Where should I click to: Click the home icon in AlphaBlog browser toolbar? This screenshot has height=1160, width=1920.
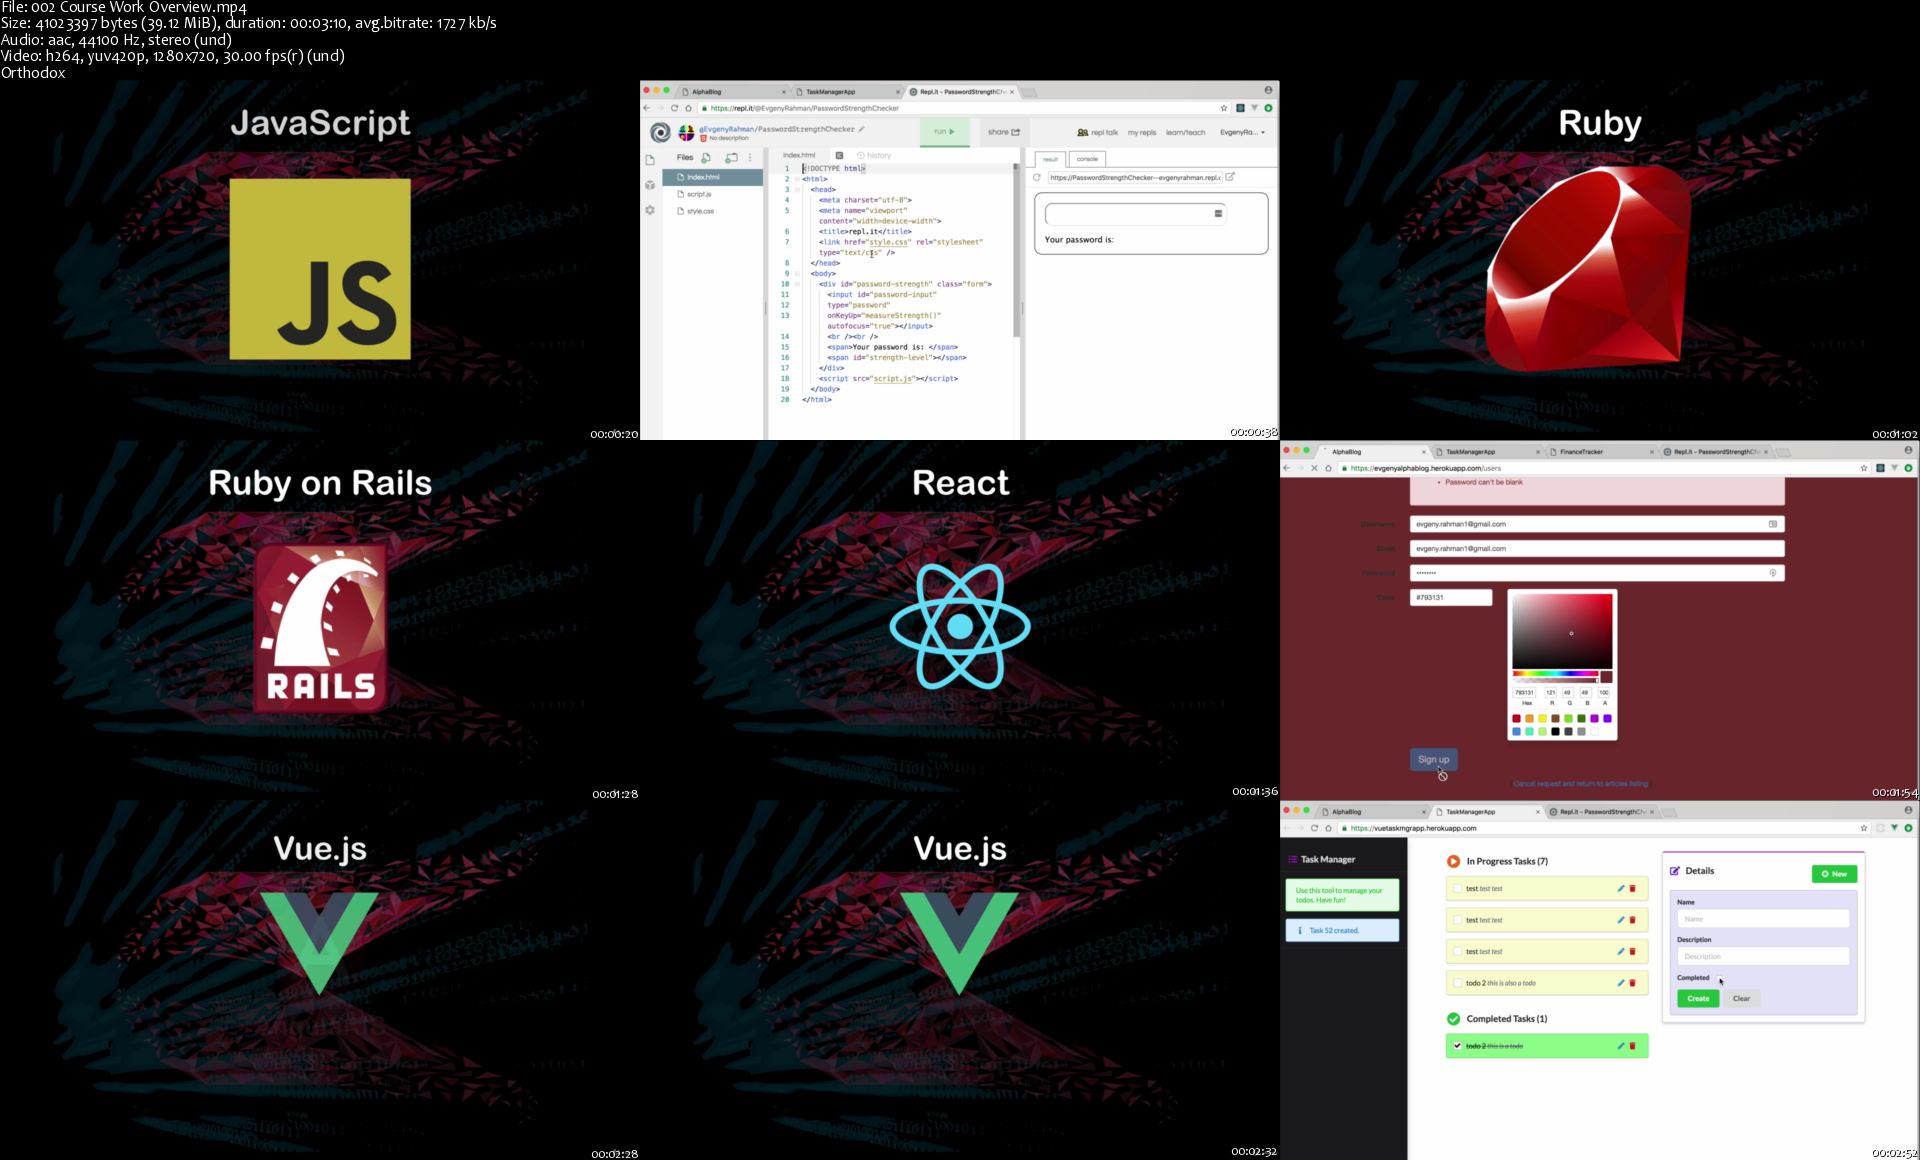(1329, 468)
